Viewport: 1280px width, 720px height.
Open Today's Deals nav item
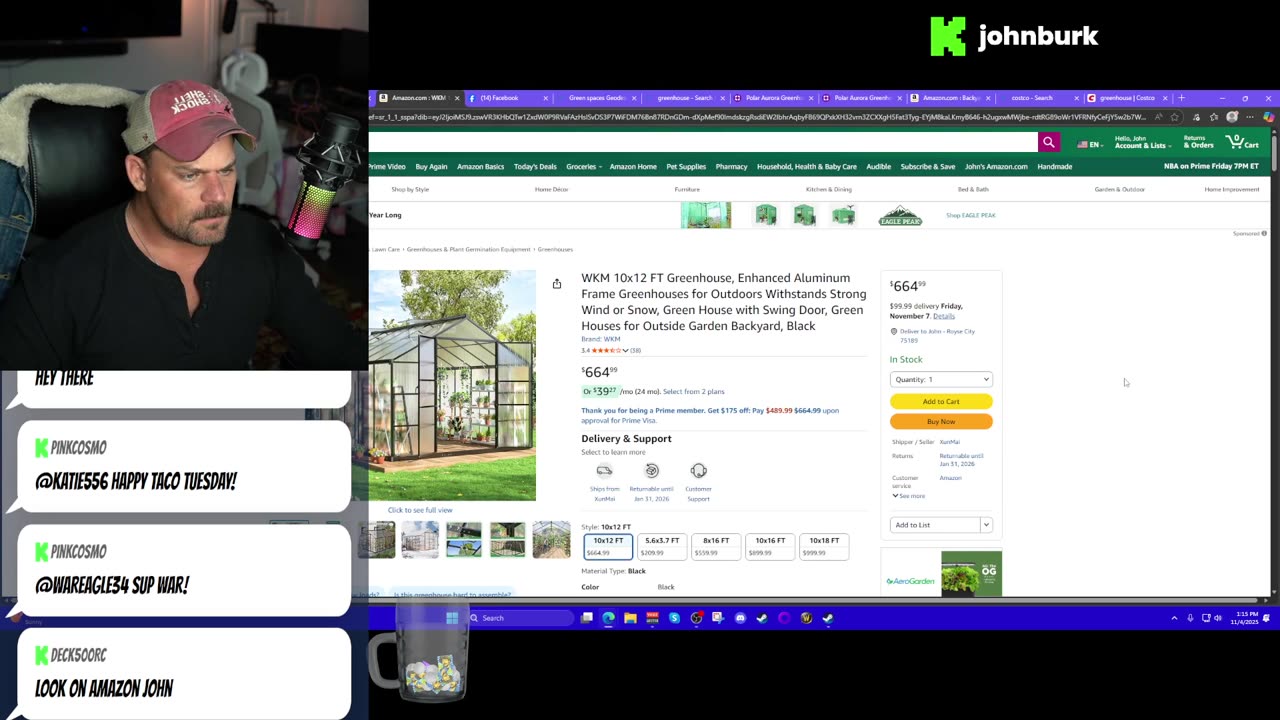tap(535, 167)
